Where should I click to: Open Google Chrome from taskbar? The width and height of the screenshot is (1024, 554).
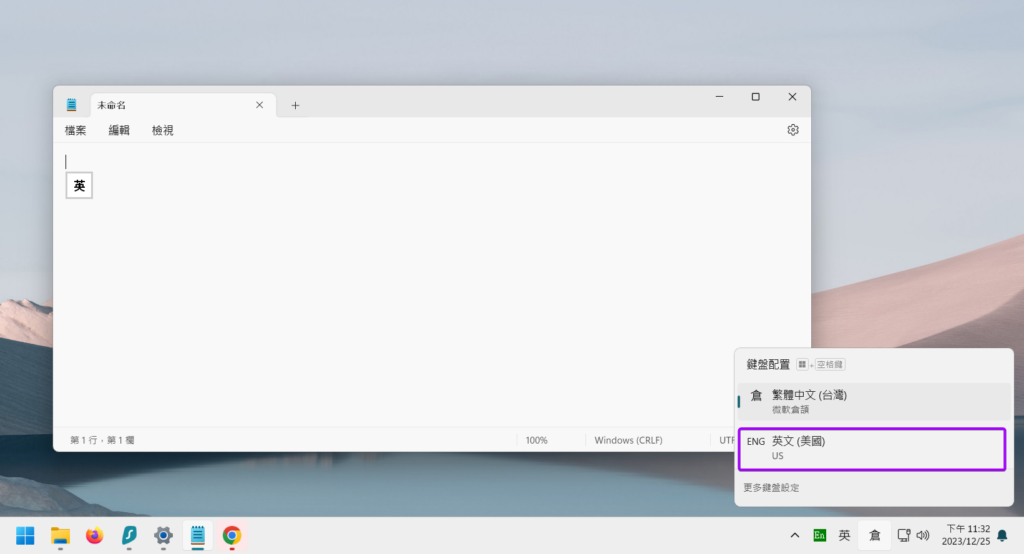(x=232, y=536)
